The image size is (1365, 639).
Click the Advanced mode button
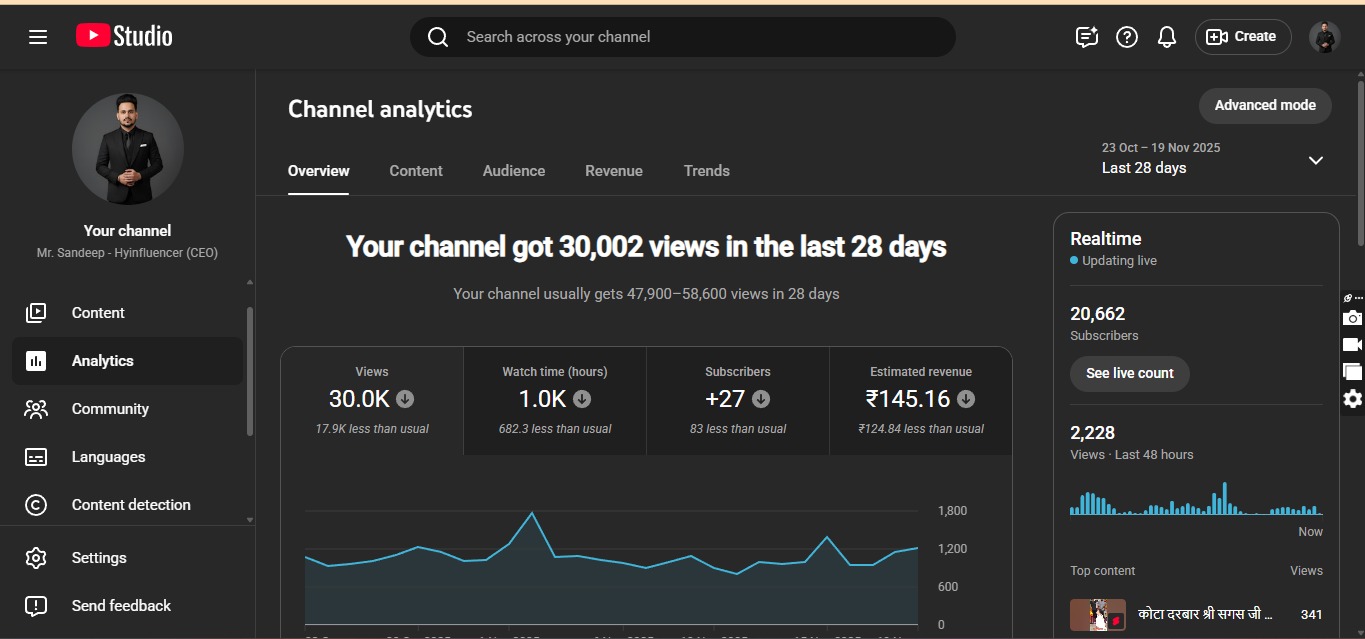click(x=1265, y=105)
